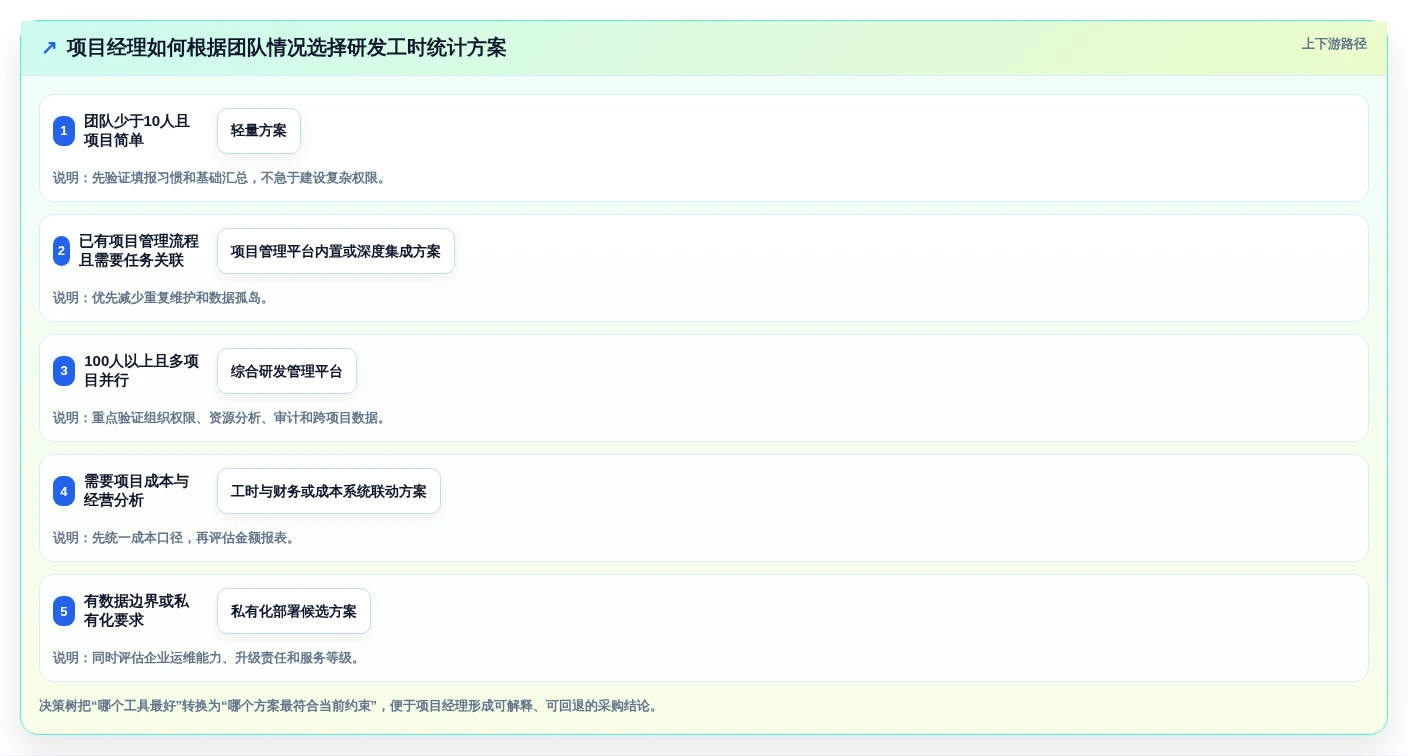Click the 上下游路径 label at top right
Image resolution: width=1408 pixels, height=756 pixels.
tap(1334, 44)
